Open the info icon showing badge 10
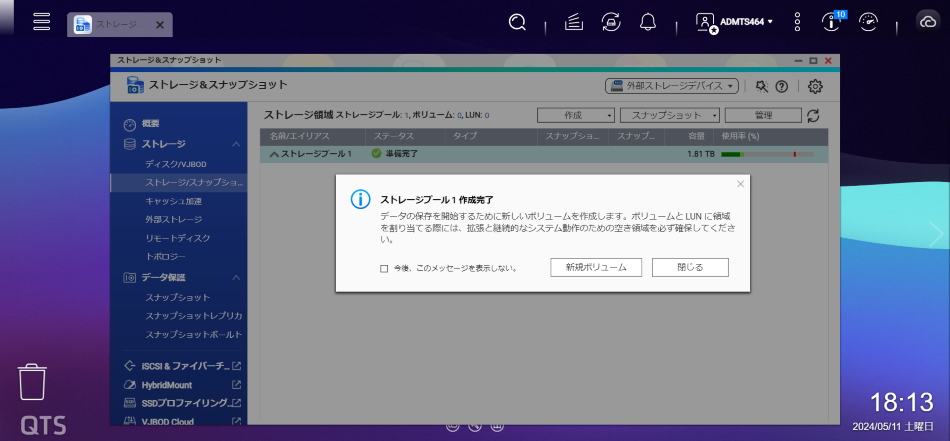The image size is (950, 441). point(829,21)
